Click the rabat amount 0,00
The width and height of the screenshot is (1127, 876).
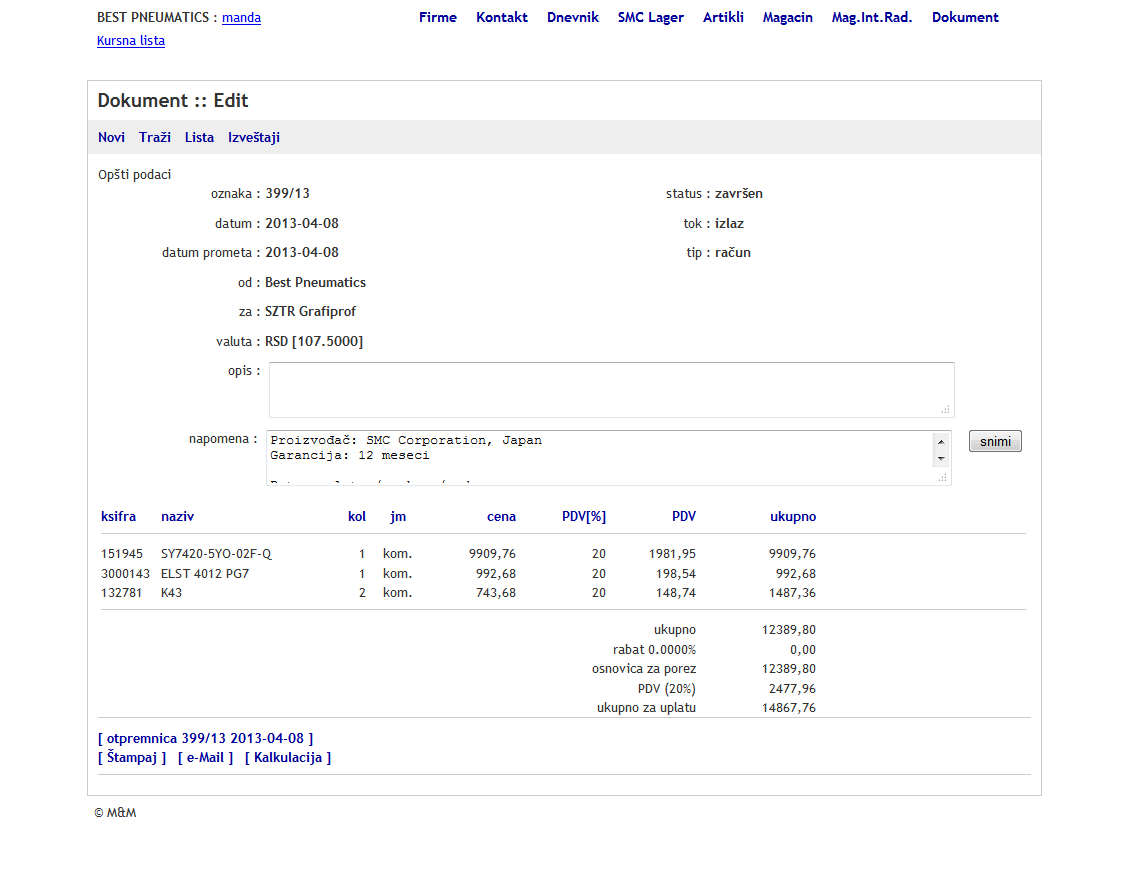pyautogui.click(x=803, y=650)
